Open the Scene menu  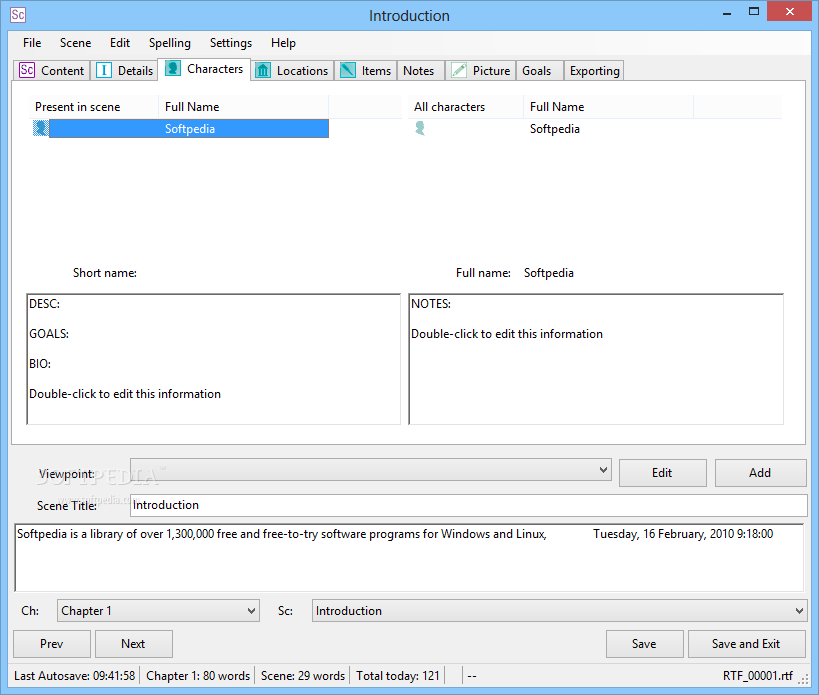75,43
